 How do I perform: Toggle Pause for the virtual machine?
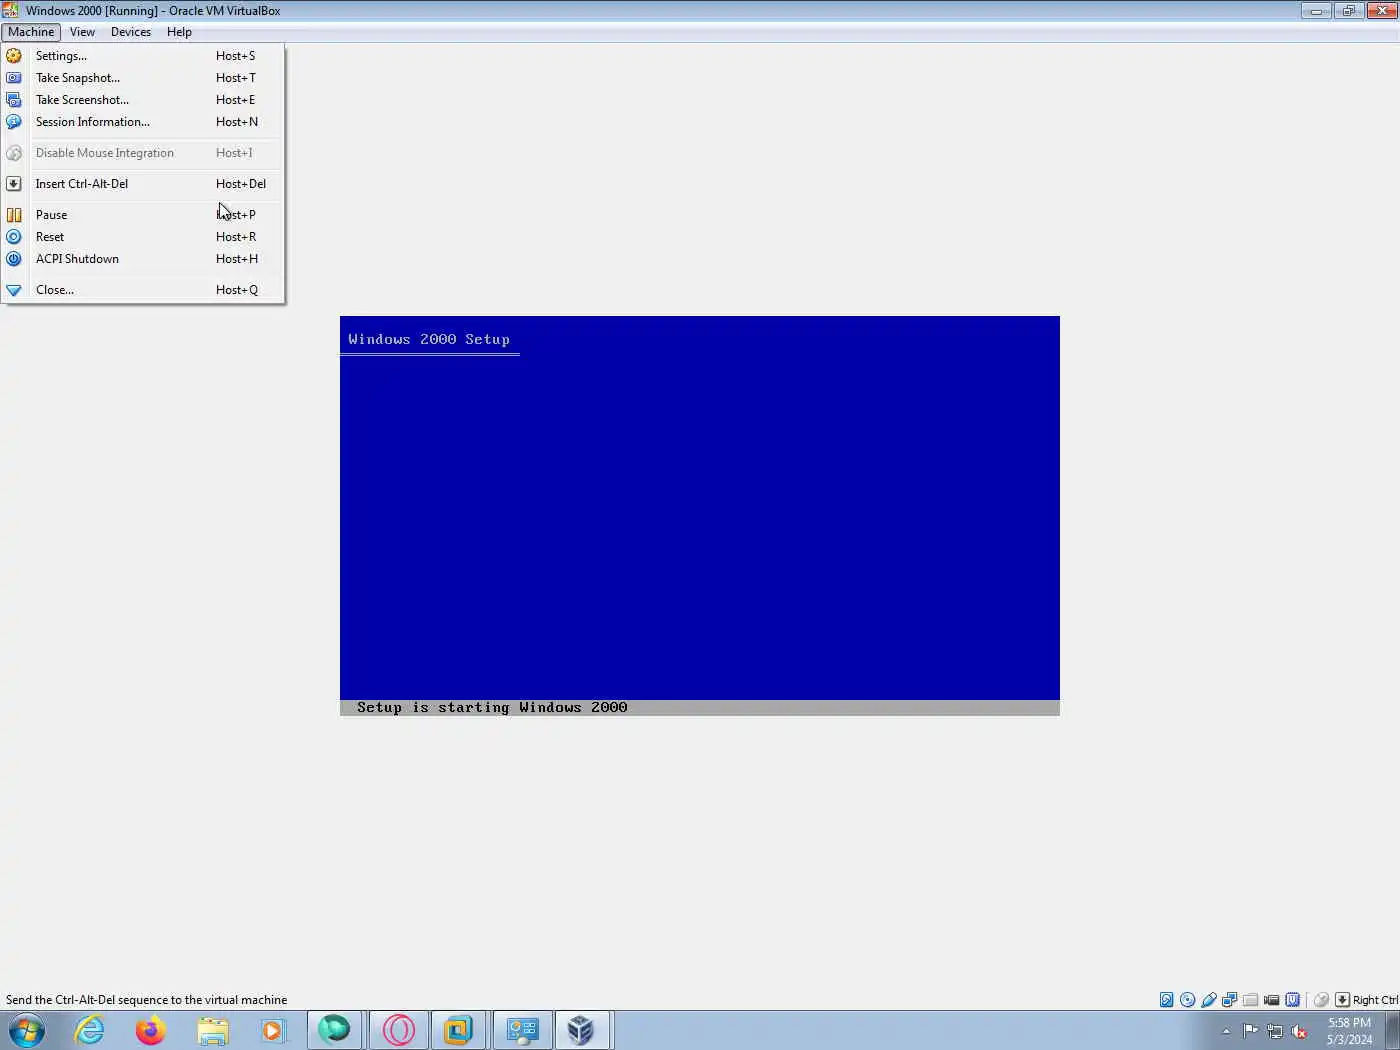coord(143,215)
